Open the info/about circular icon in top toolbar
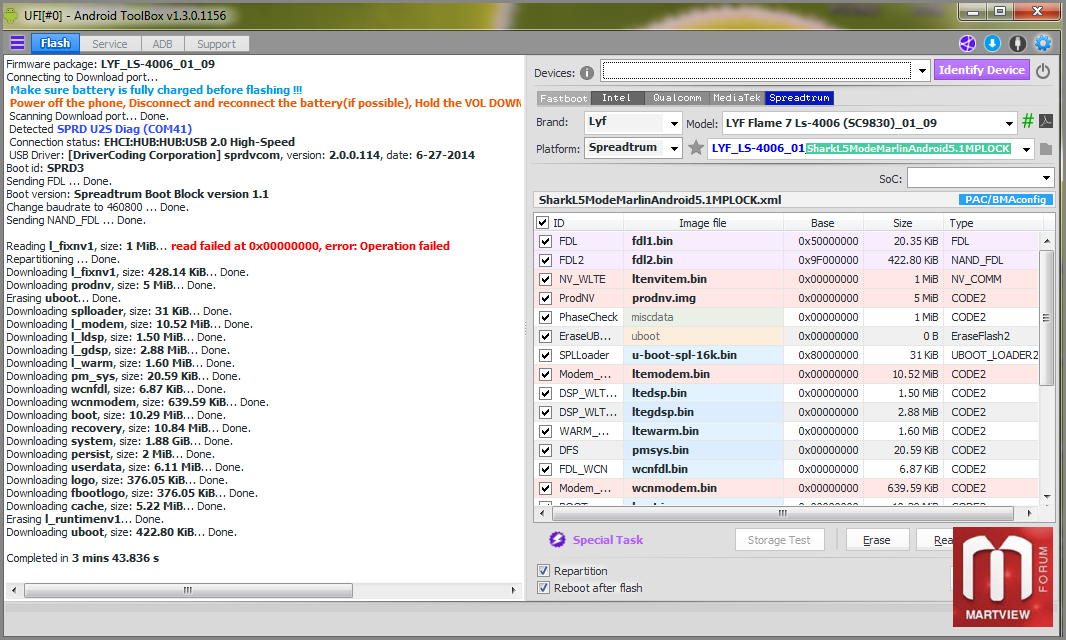 tap(1017, 44)
